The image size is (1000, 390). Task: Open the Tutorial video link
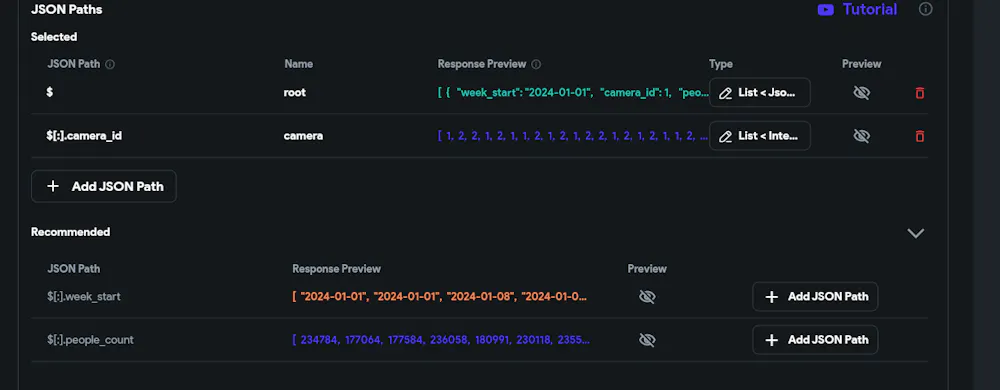857,9
